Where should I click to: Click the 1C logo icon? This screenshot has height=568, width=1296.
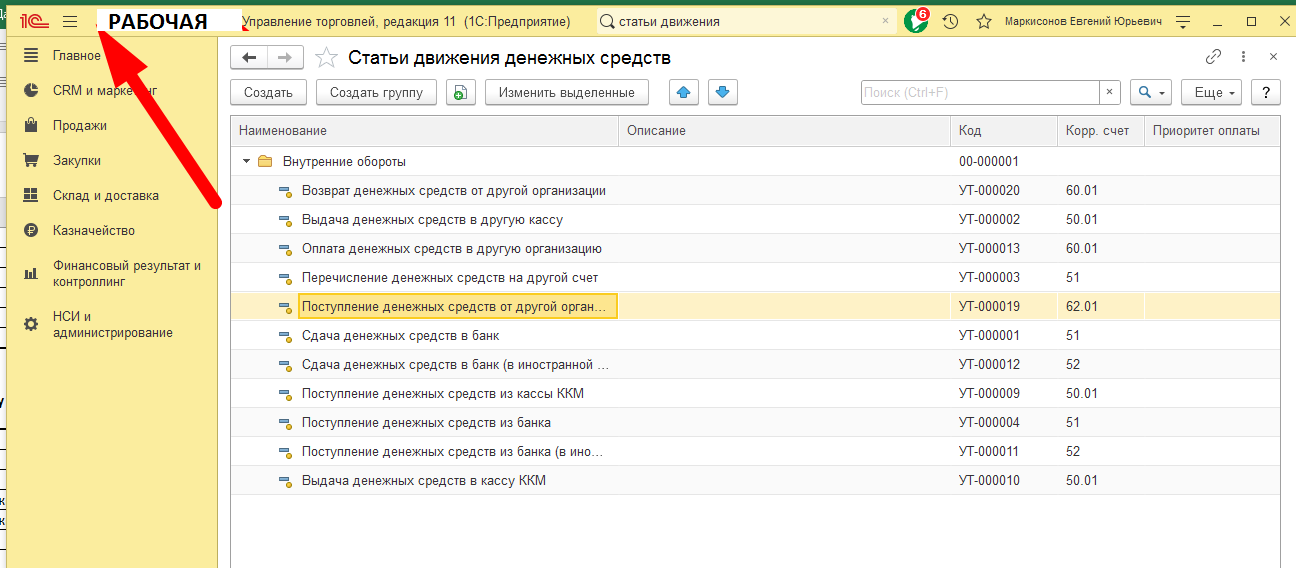35,21
